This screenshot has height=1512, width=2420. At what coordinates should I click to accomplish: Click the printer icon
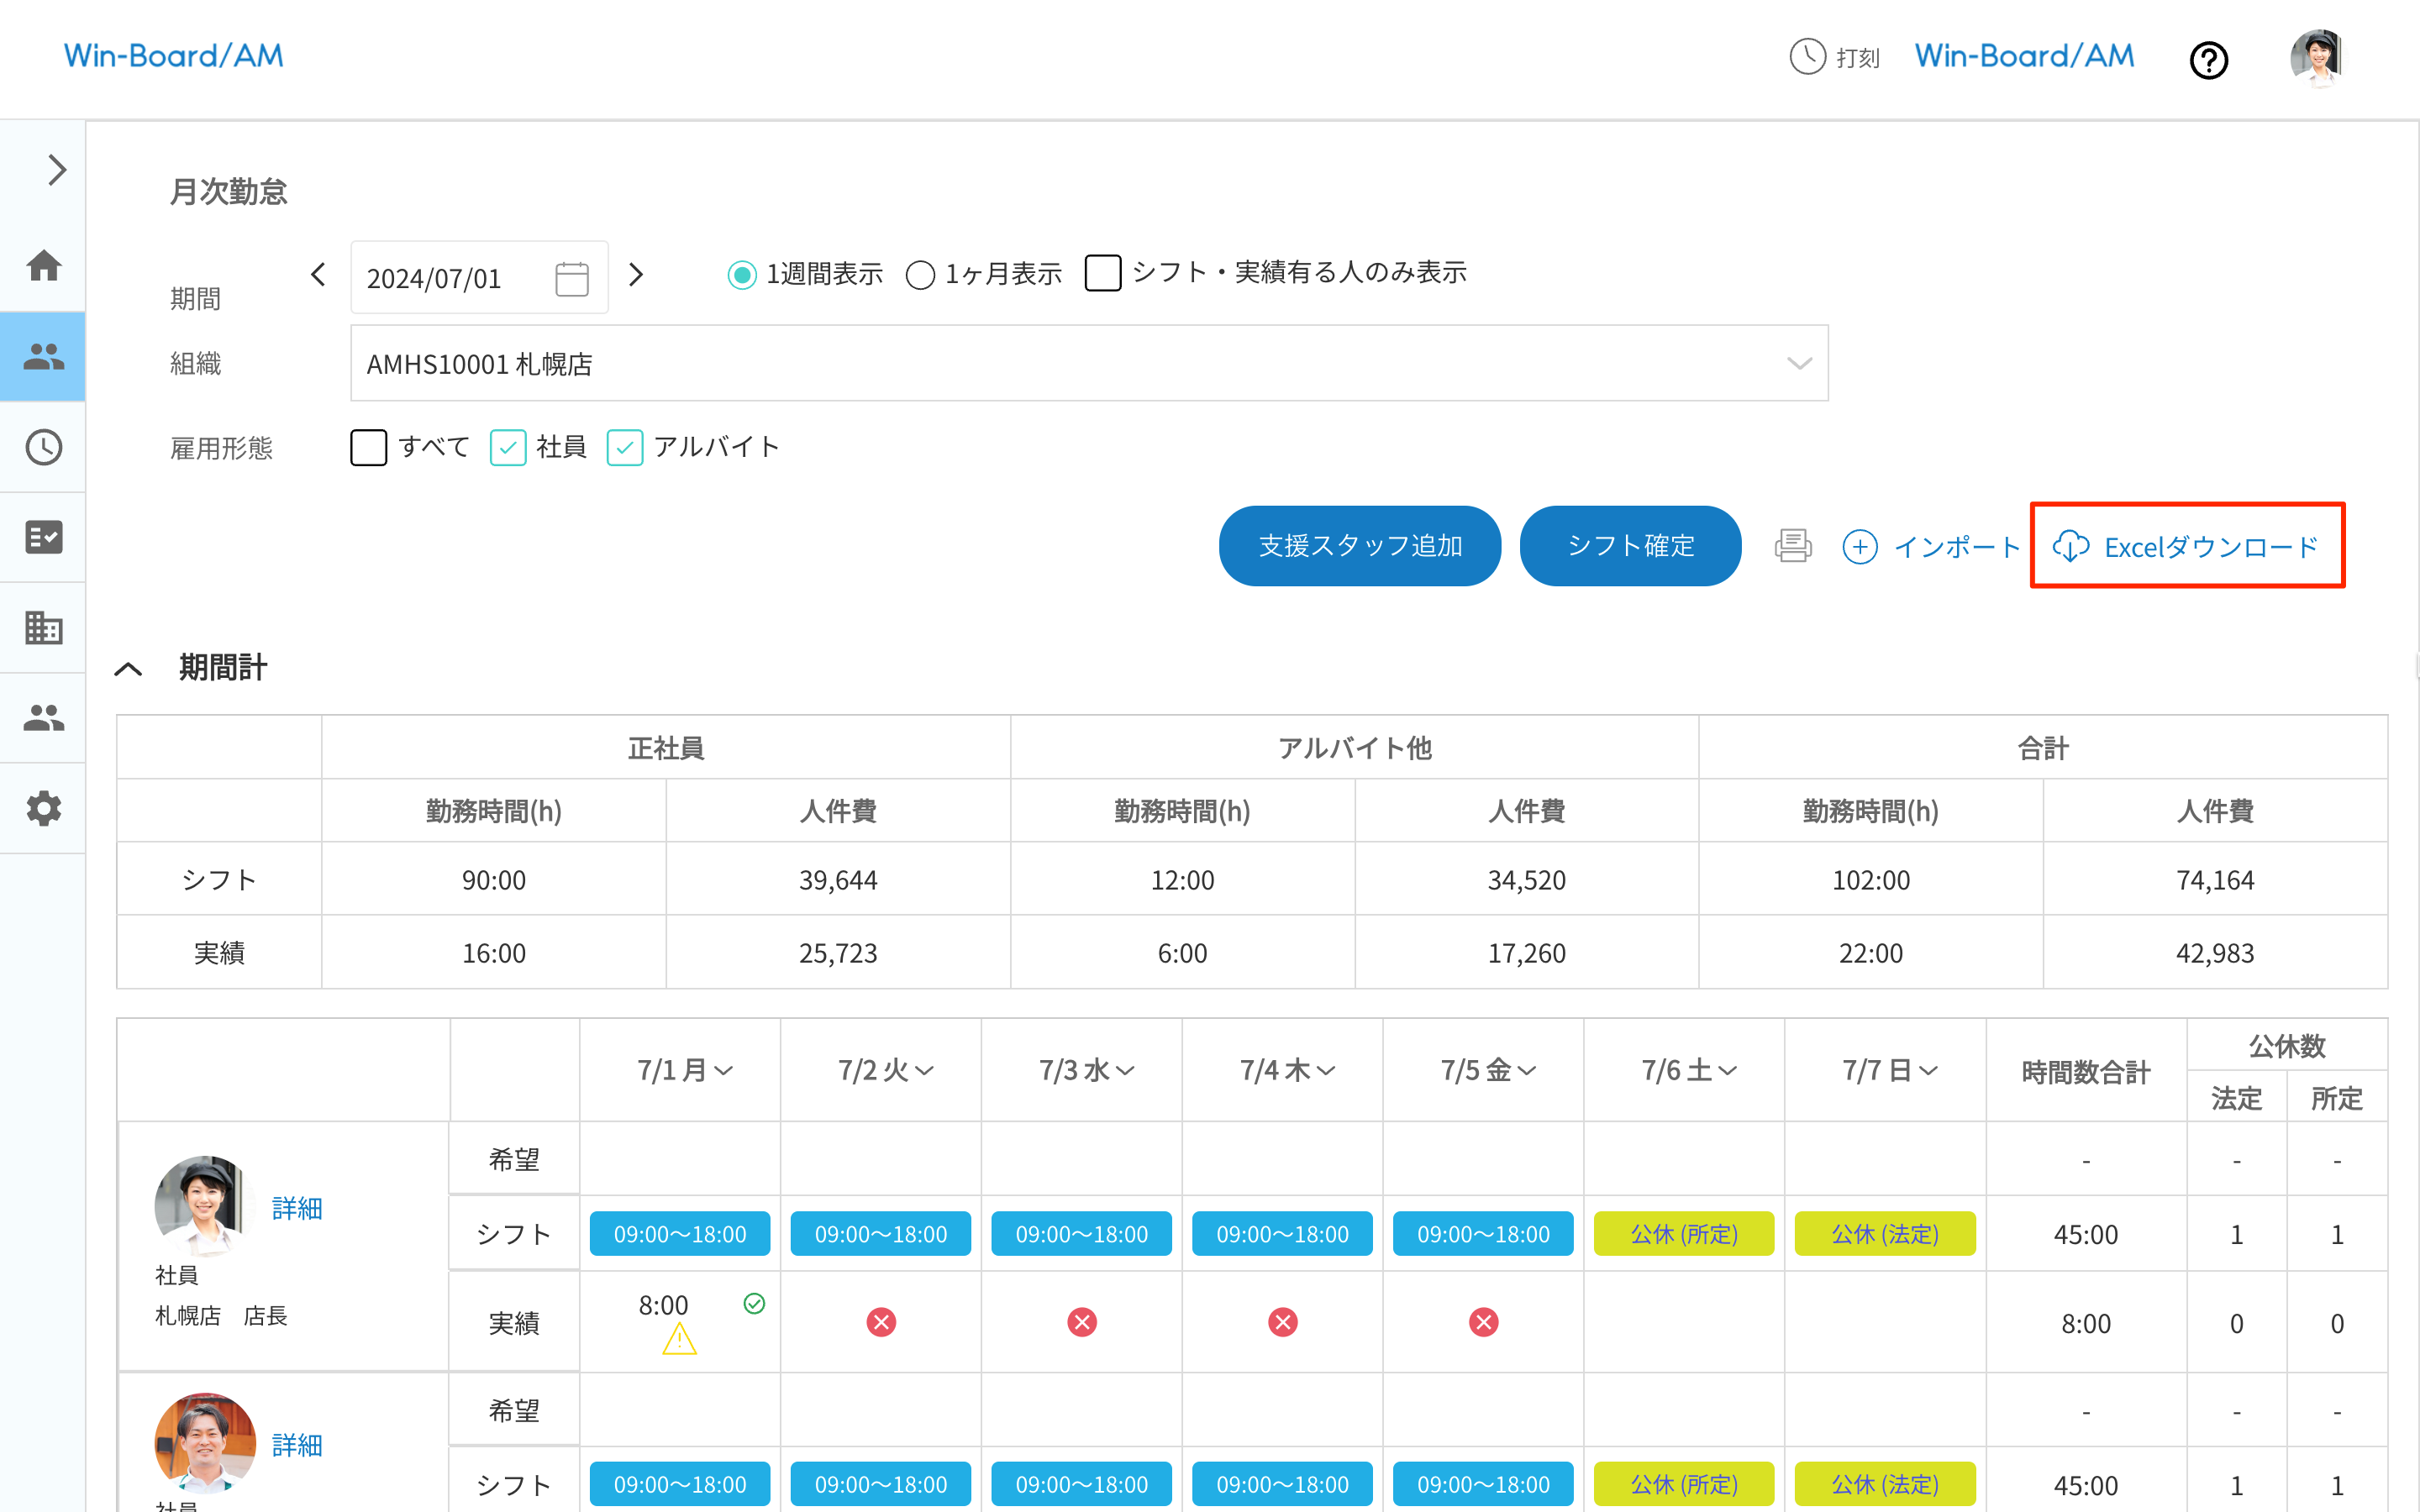point(1792,546)
